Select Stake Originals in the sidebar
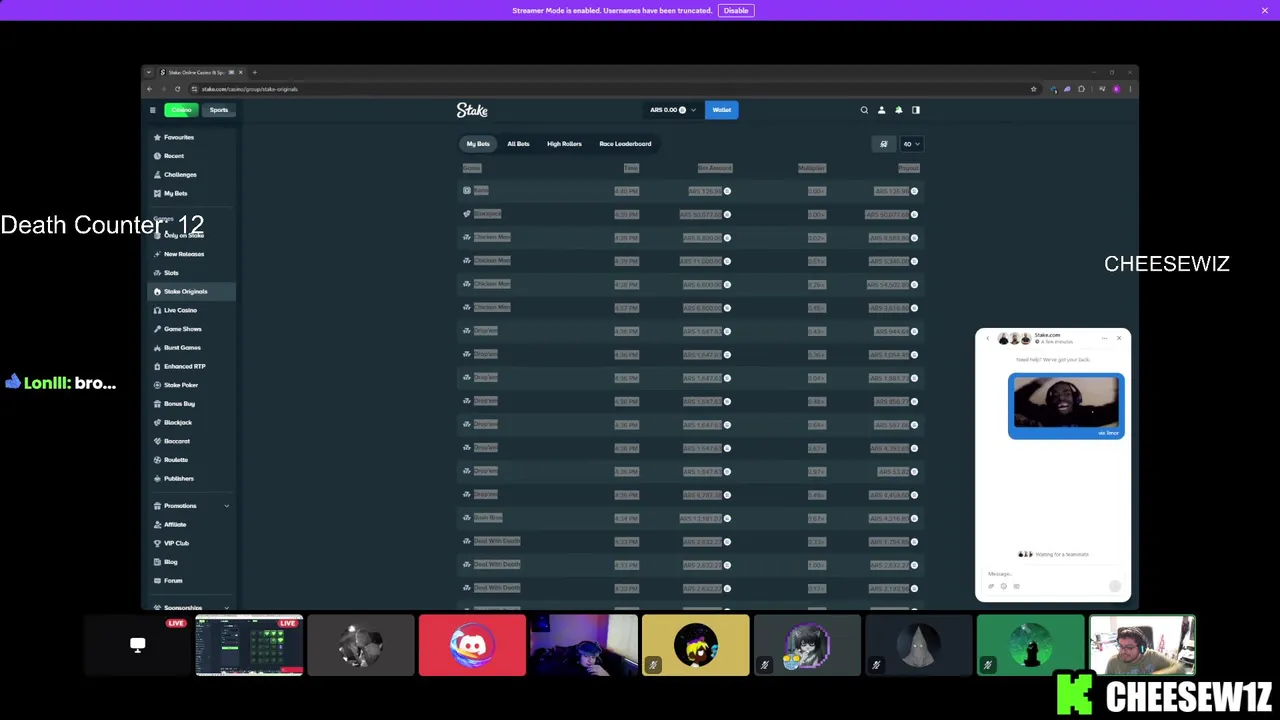Viewport: 1280px width, 720px height. tap(190, 291)
